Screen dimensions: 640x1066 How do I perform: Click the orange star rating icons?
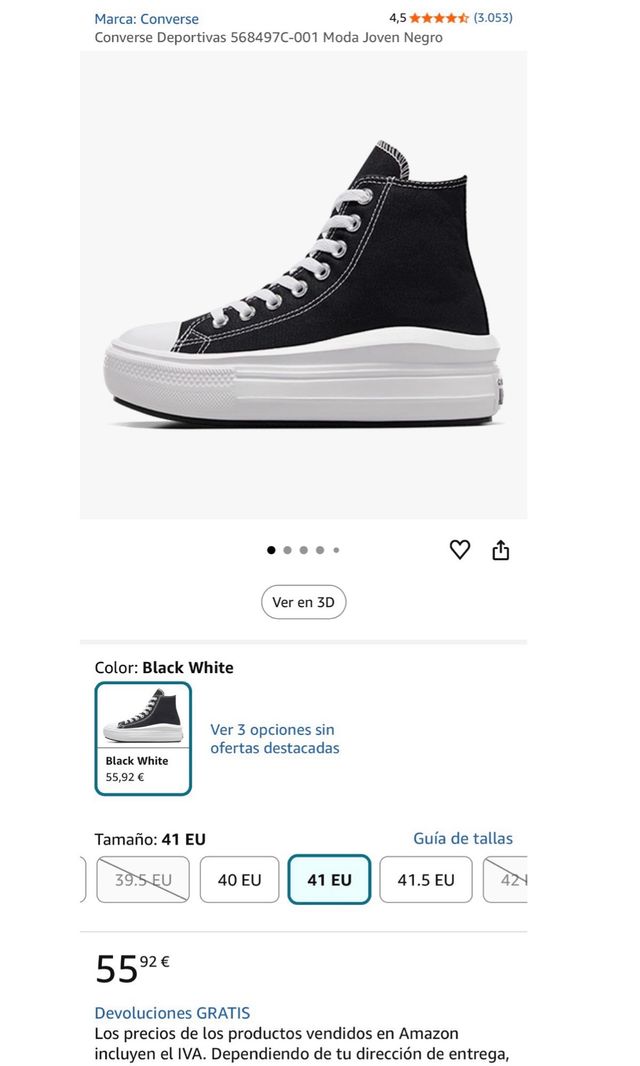[442, 17]
